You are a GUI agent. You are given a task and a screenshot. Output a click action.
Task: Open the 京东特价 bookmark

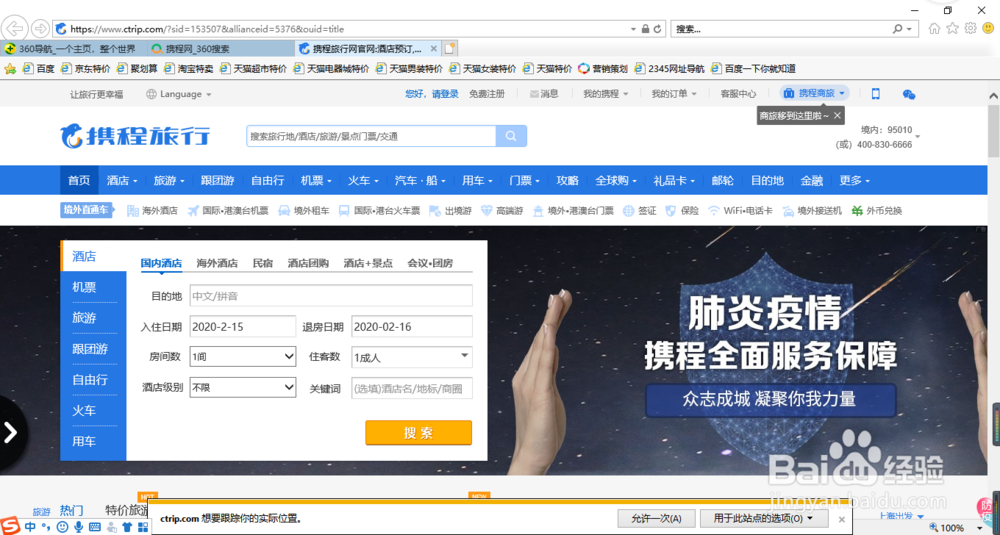click(86, 69)
